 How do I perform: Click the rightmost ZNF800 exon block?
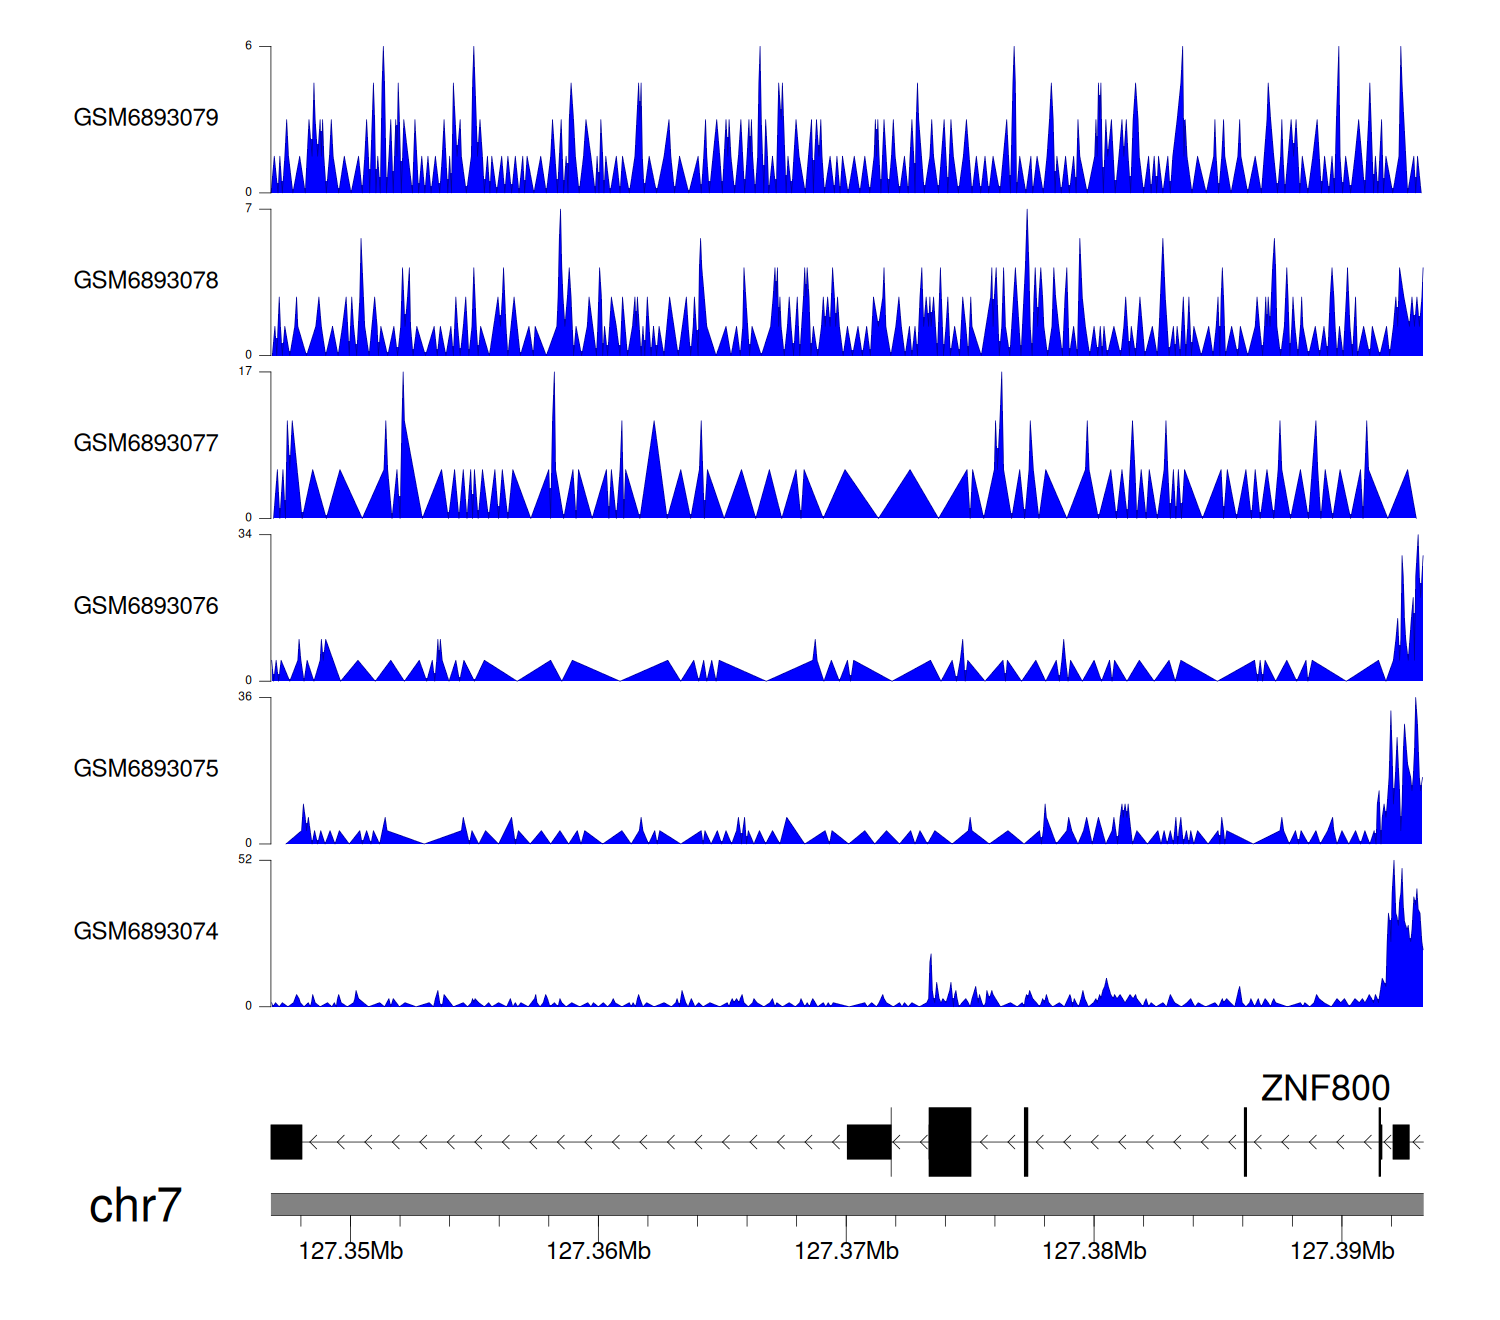coord(1401,1142)
